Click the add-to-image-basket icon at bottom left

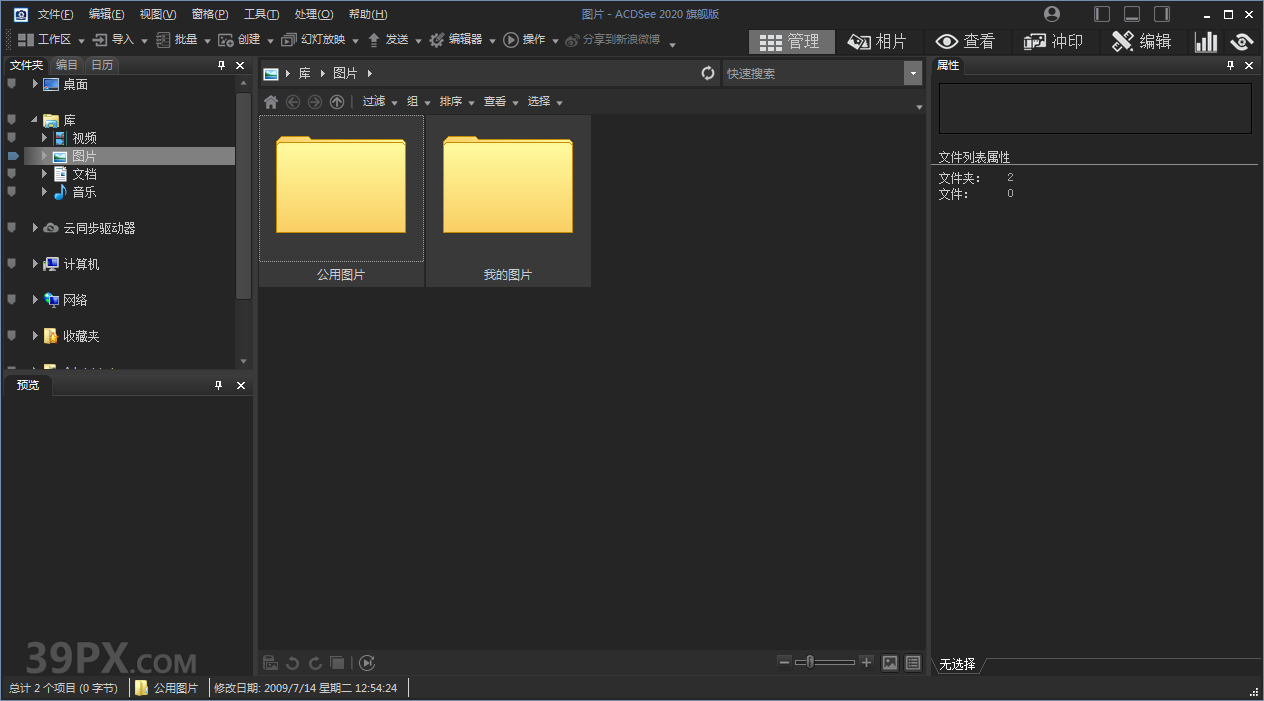pos(270,663)
